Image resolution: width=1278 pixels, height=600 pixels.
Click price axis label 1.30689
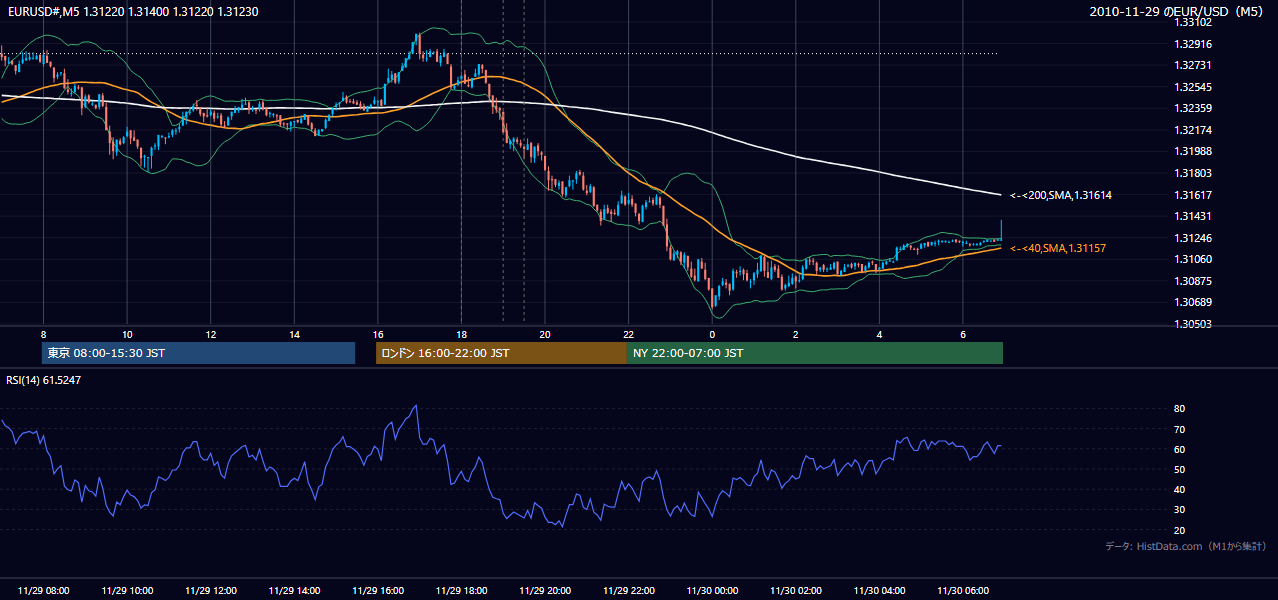(1192, 302)
